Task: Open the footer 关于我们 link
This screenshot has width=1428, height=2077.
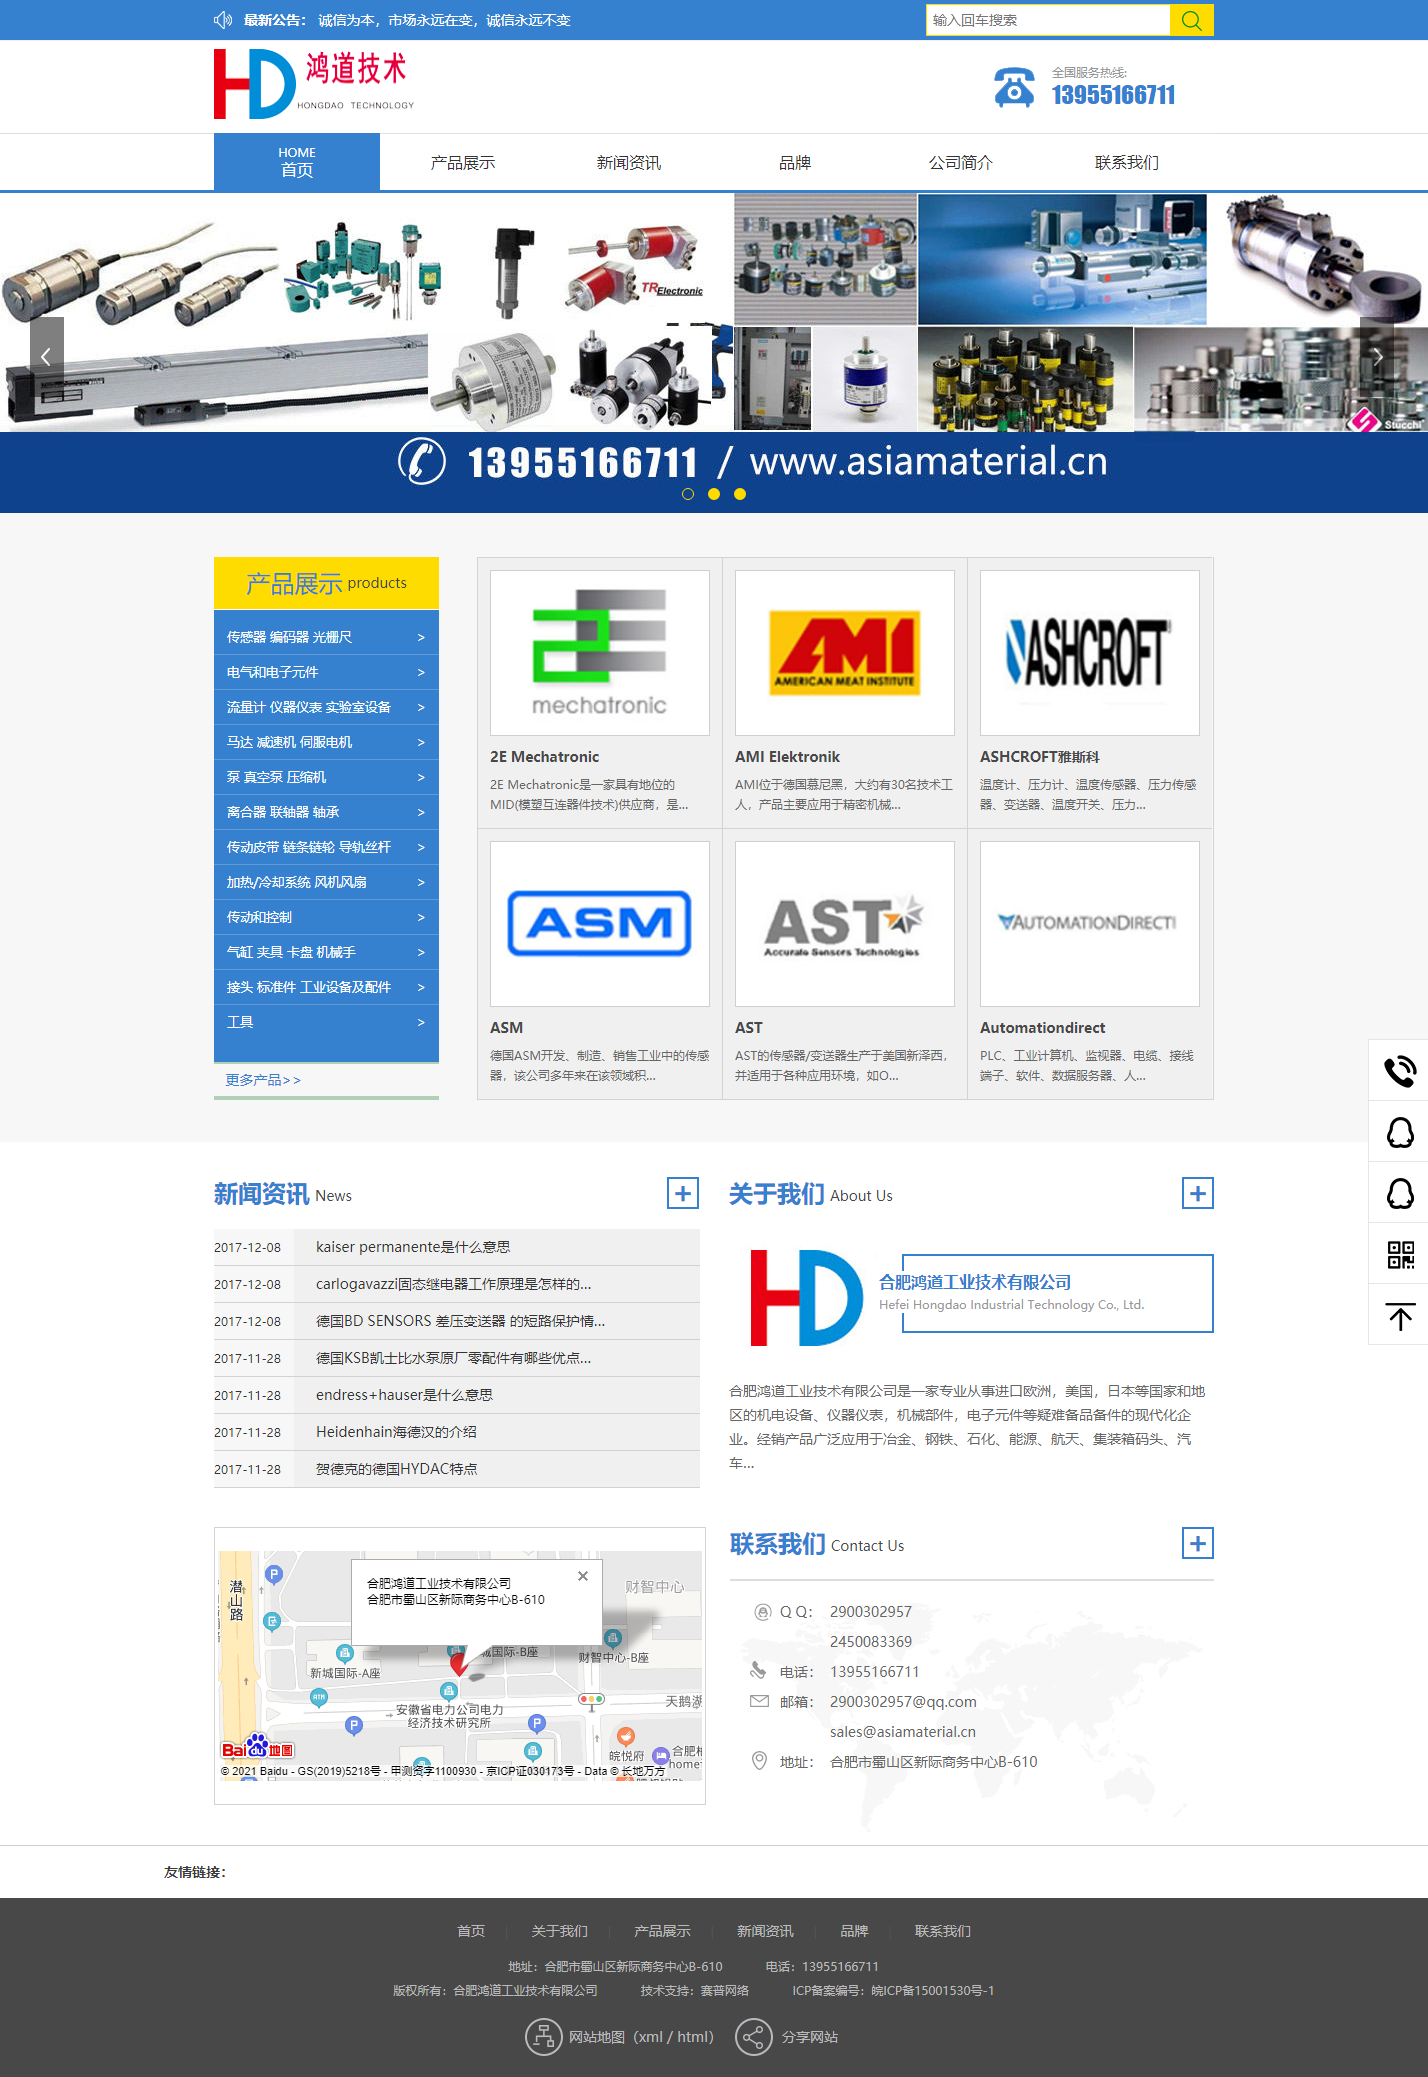Action: [x=560, y=1931]
